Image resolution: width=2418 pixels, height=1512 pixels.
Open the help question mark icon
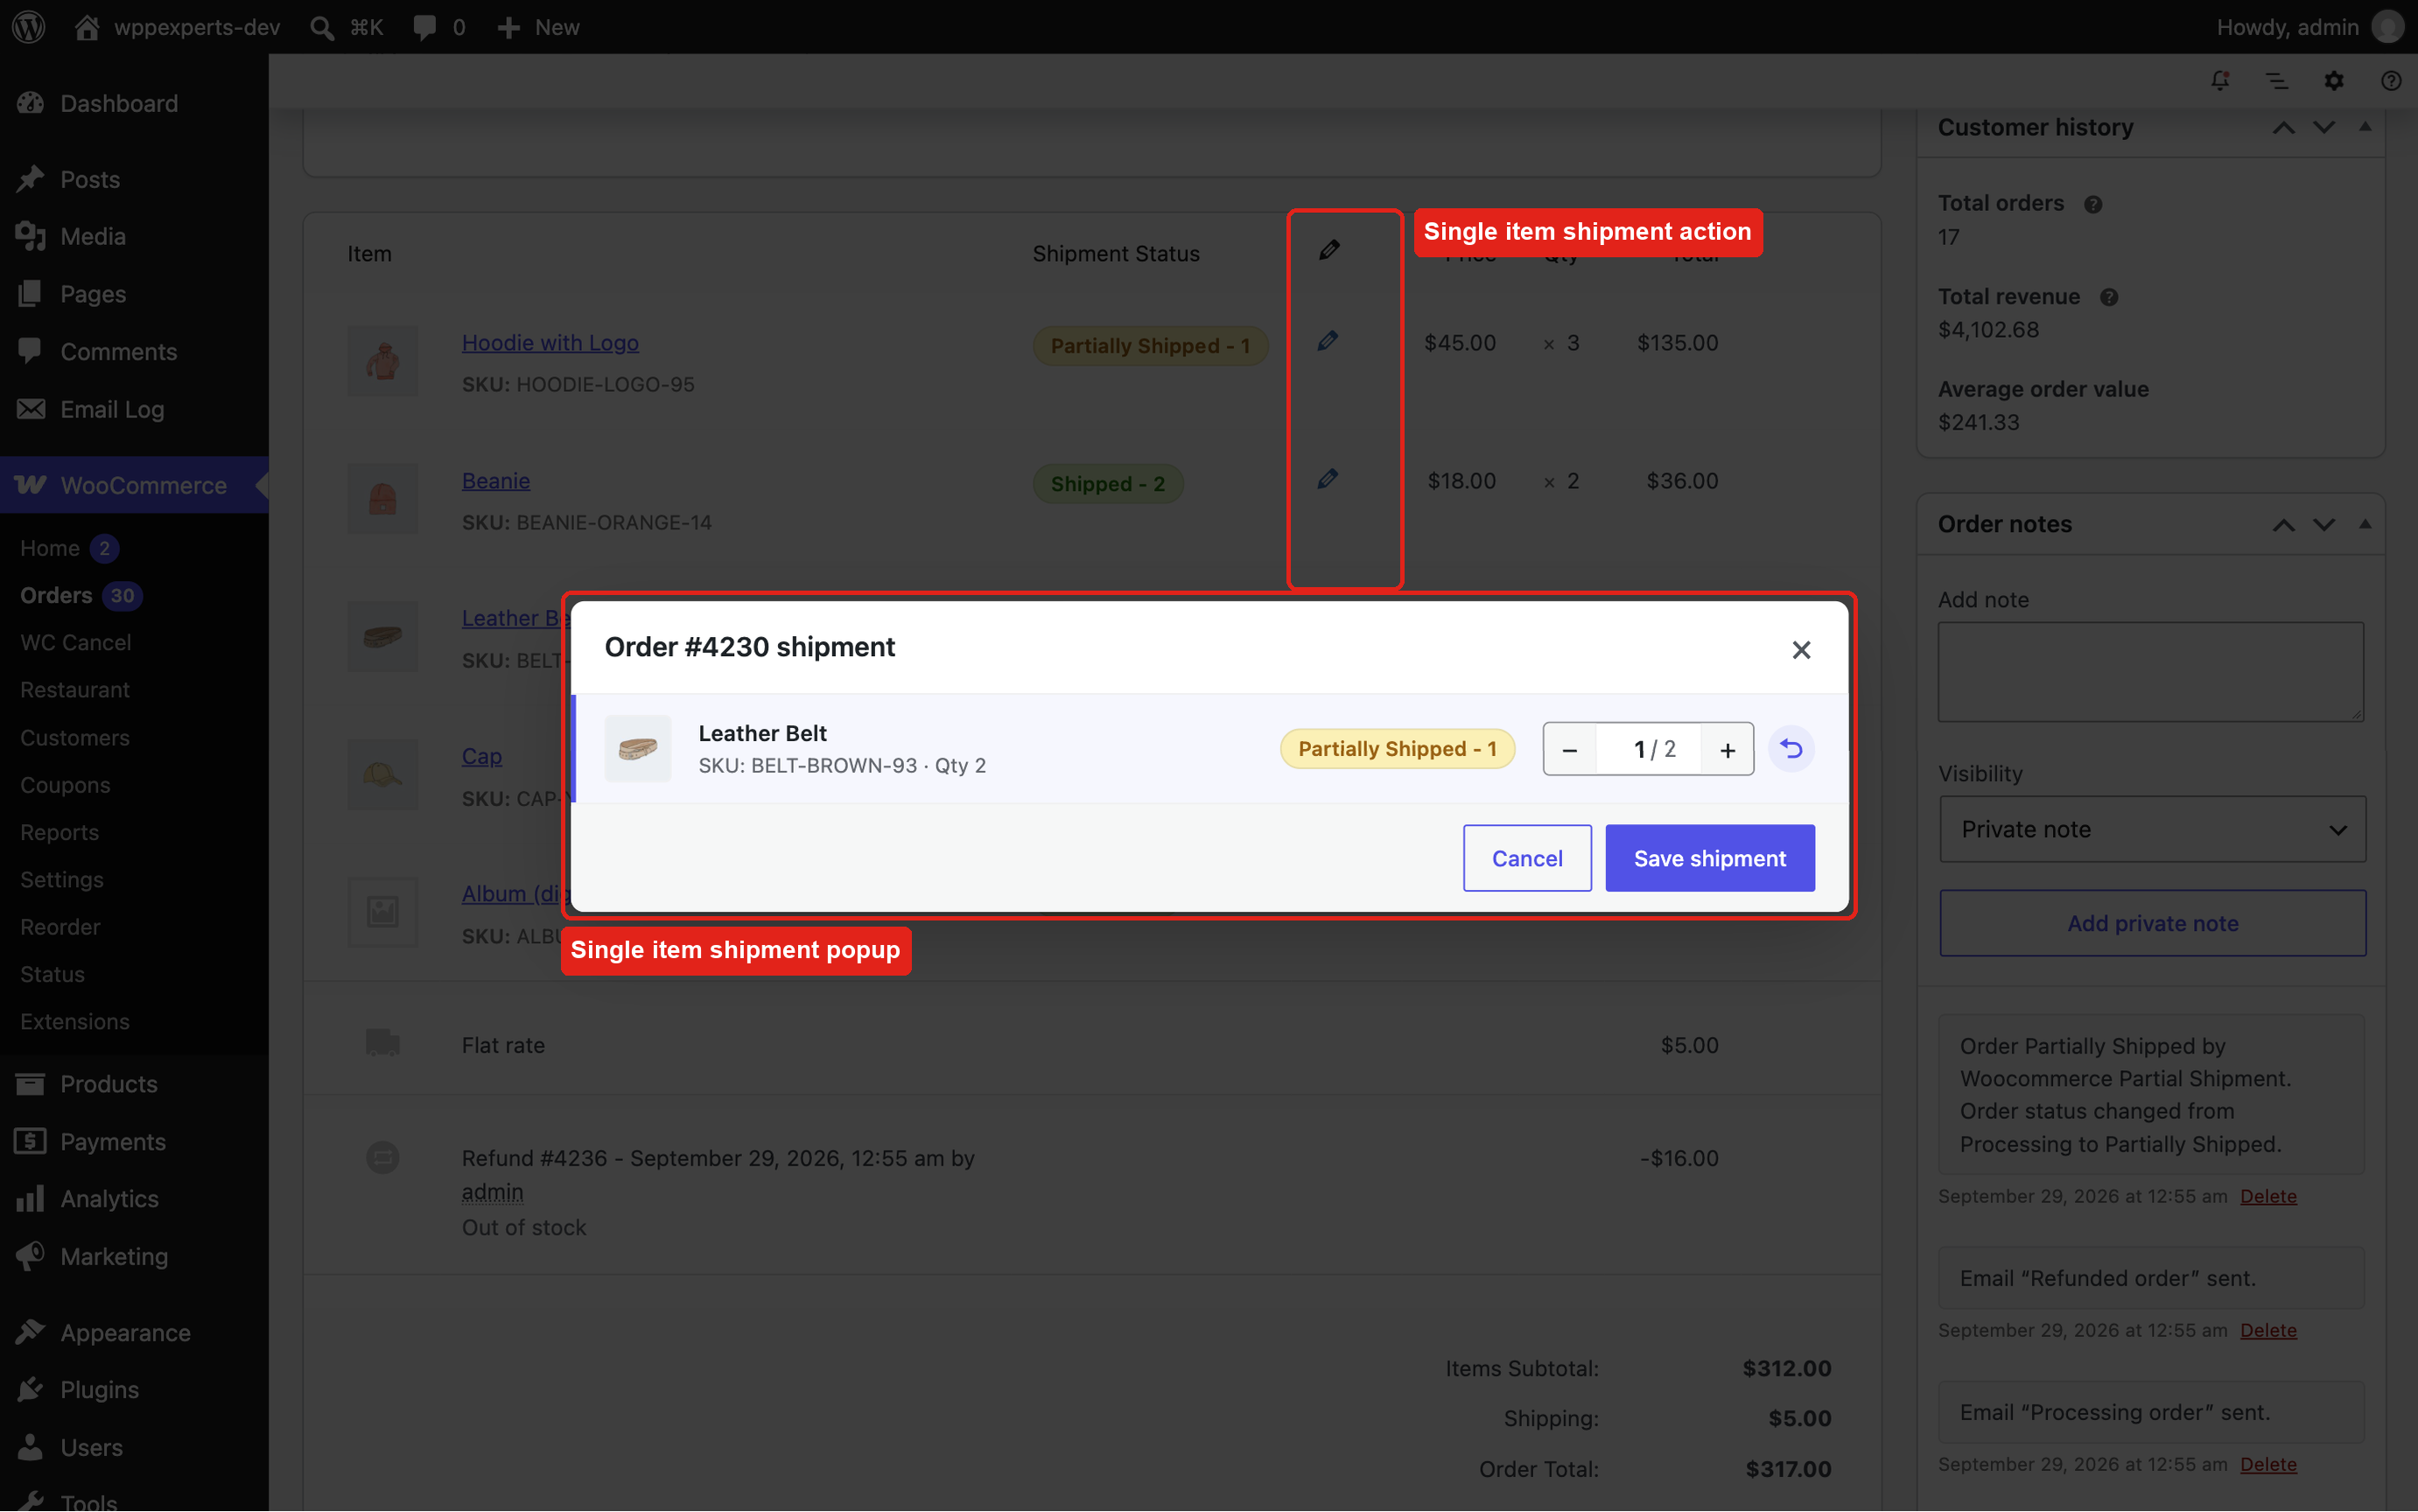[2391, 81]
